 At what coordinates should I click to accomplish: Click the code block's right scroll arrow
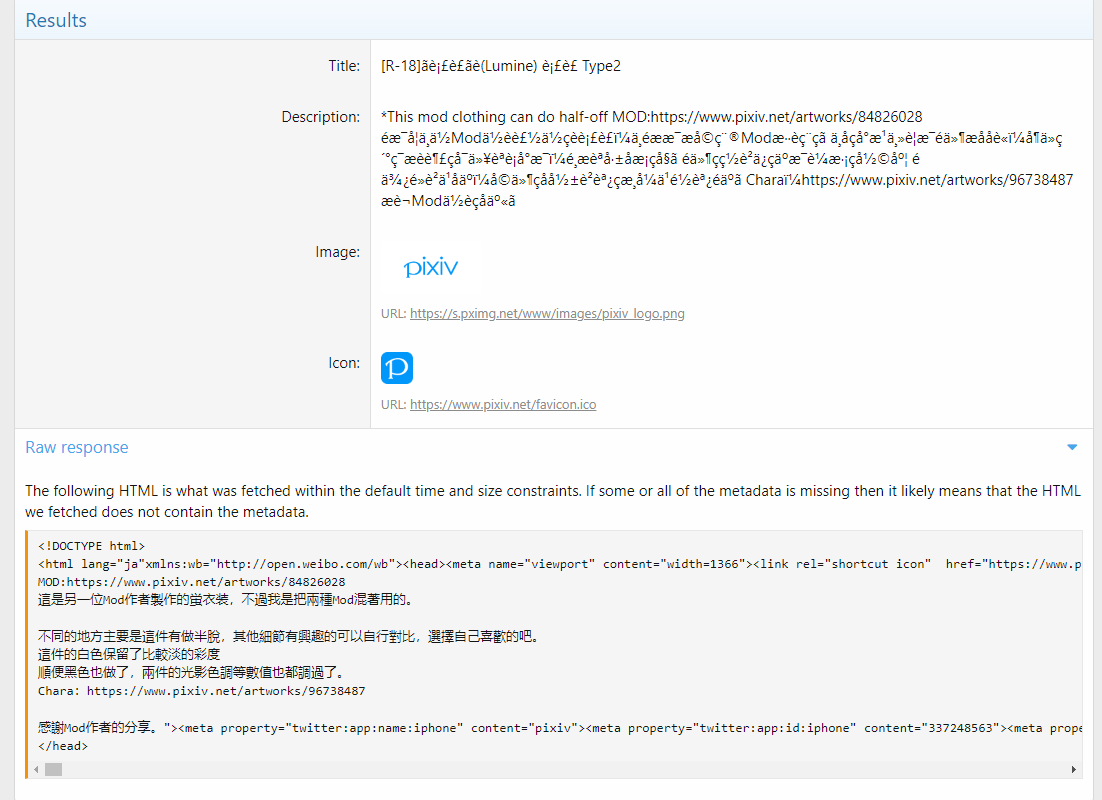(1075, 770)
